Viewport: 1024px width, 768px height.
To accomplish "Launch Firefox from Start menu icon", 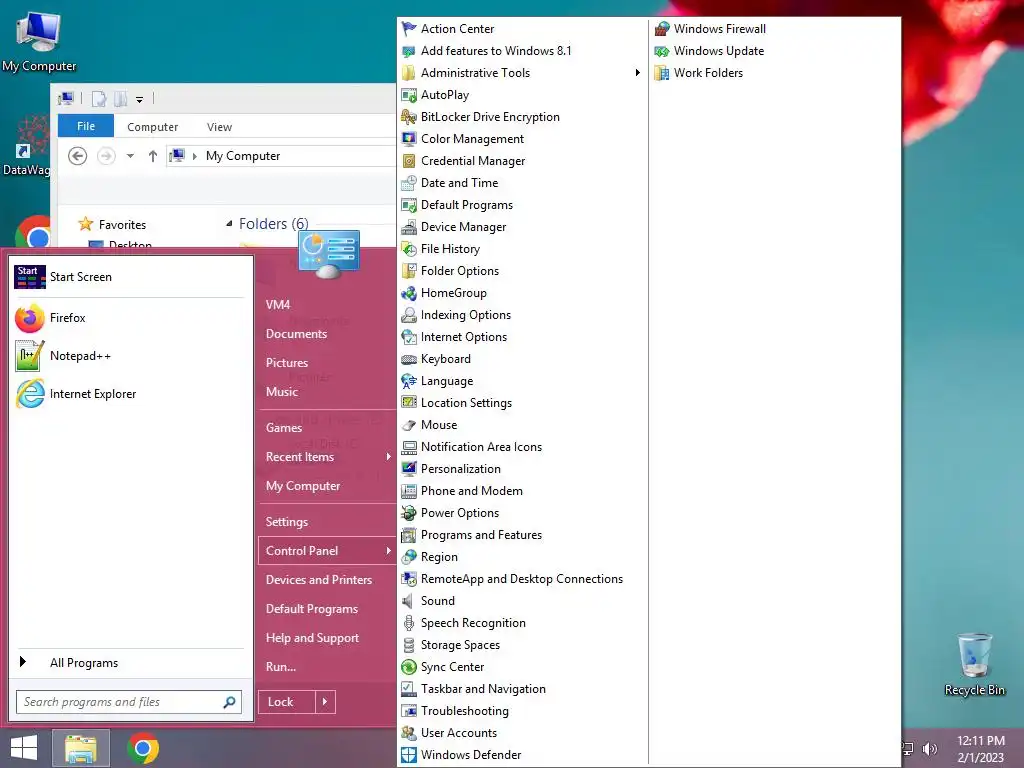I will coord(30,318).
